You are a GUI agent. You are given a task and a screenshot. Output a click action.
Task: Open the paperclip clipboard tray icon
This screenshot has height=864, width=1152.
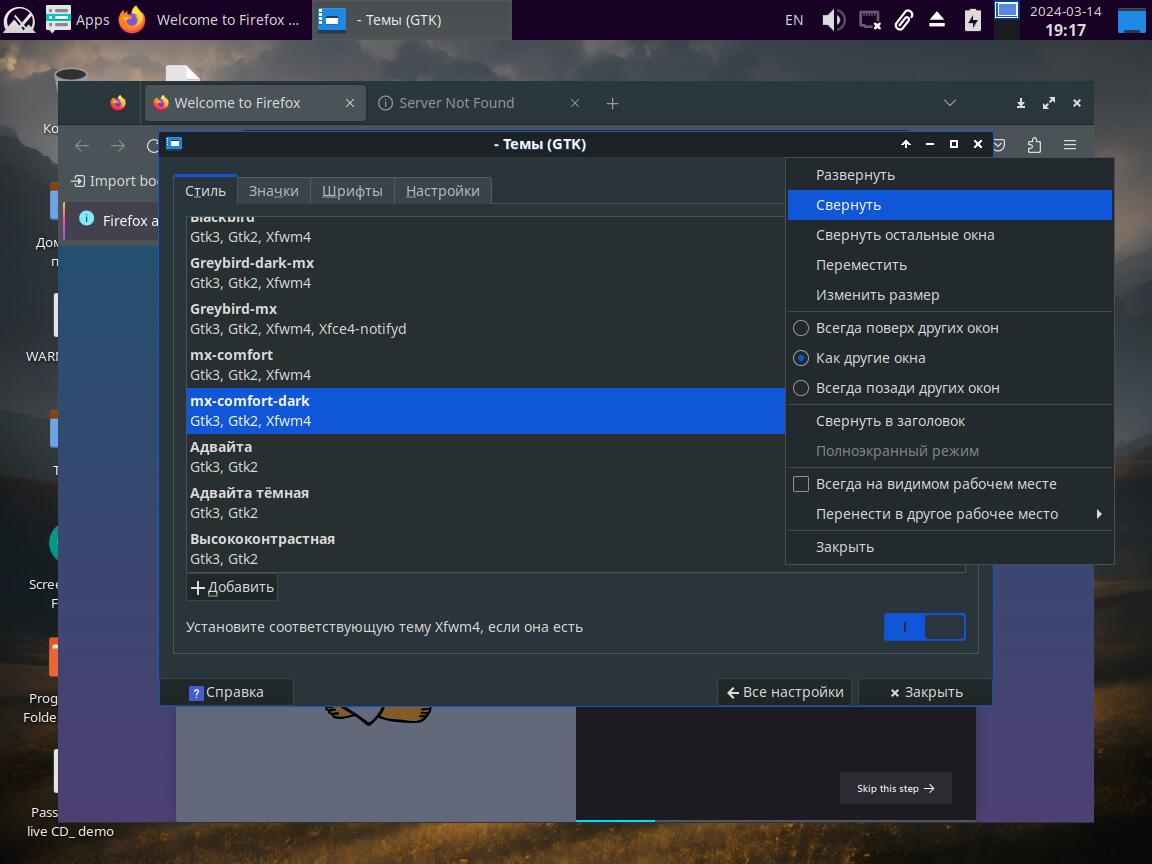click(904, 20)
